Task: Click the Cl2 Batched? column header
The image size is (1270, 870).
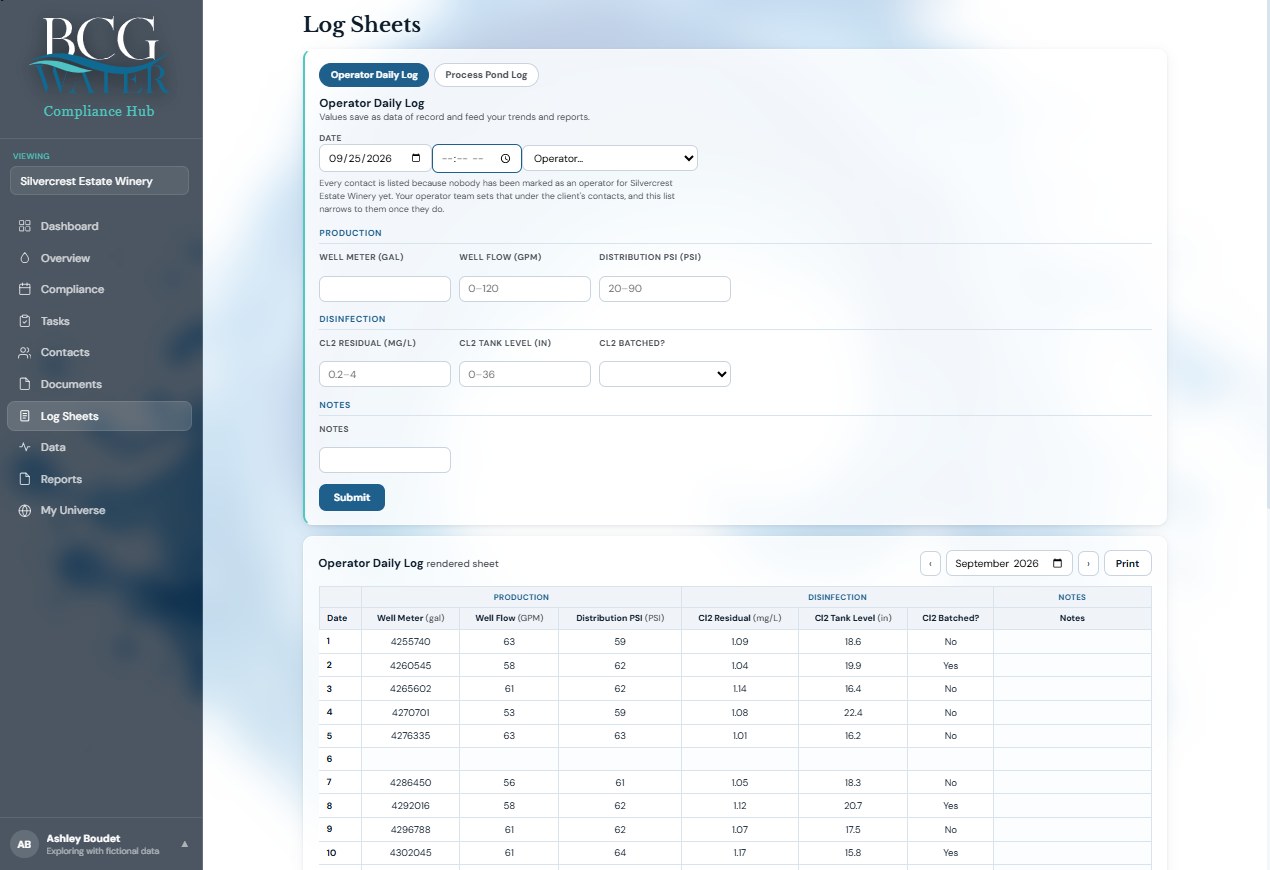Action: 951,618
